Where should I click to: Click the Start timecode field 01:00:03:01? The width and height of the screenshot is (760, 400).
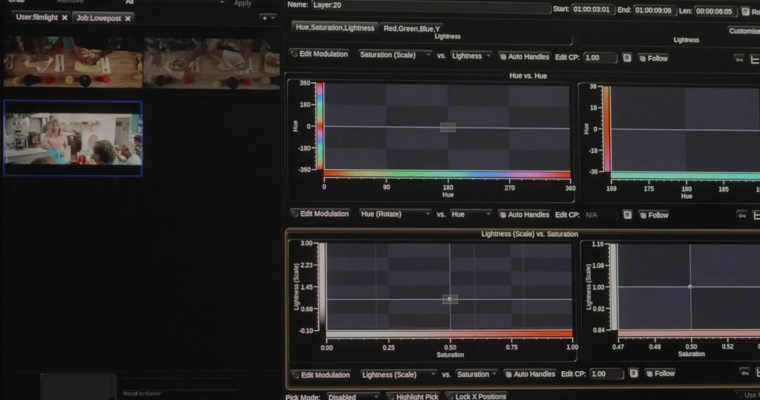coord(593,10)
